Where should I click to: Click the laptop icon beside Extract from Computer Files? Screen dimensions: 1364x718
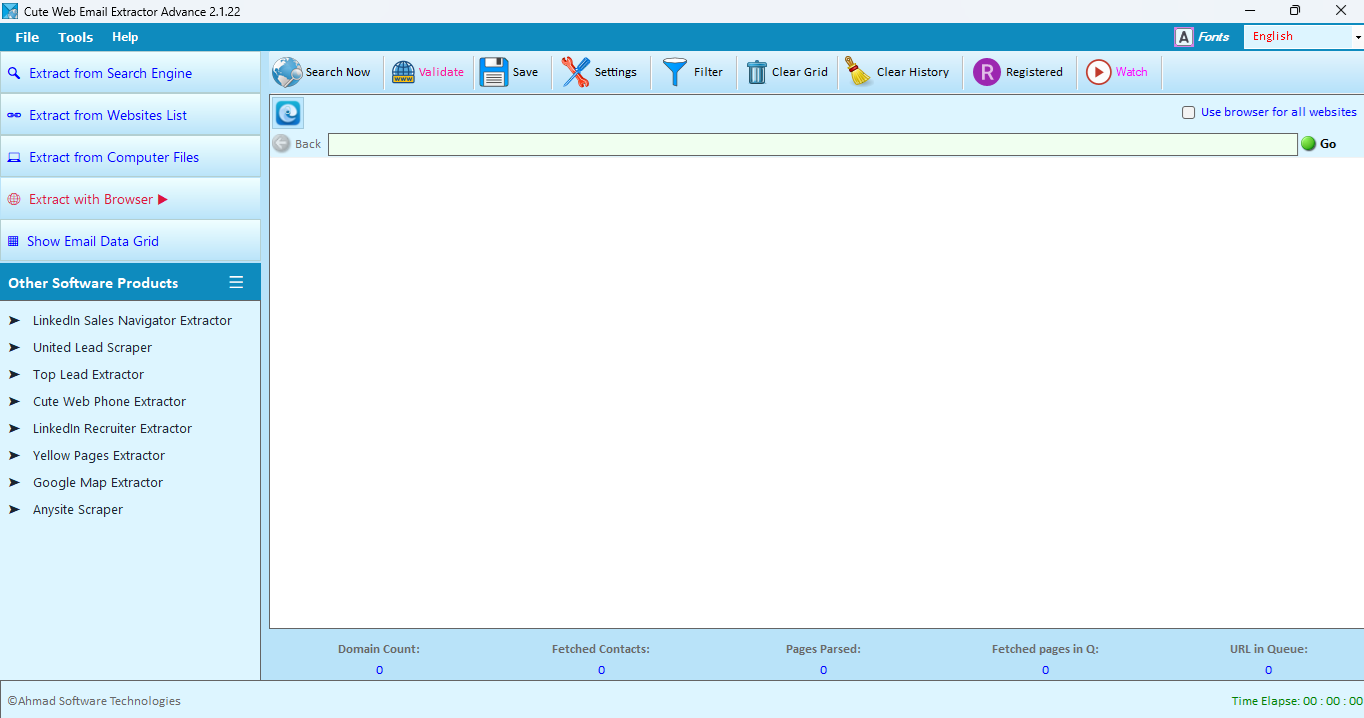[14, 157]
